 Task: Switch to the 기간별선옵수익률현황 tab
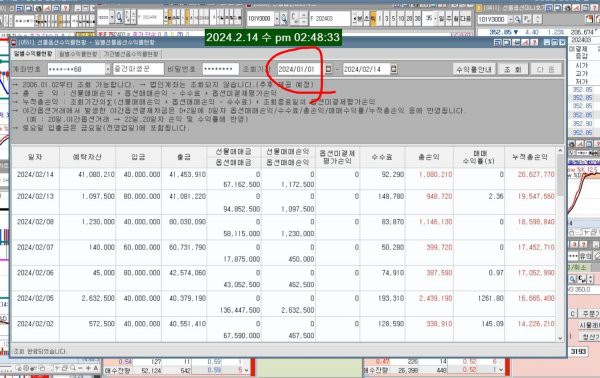pyautogui.click(x=131, y=54)
